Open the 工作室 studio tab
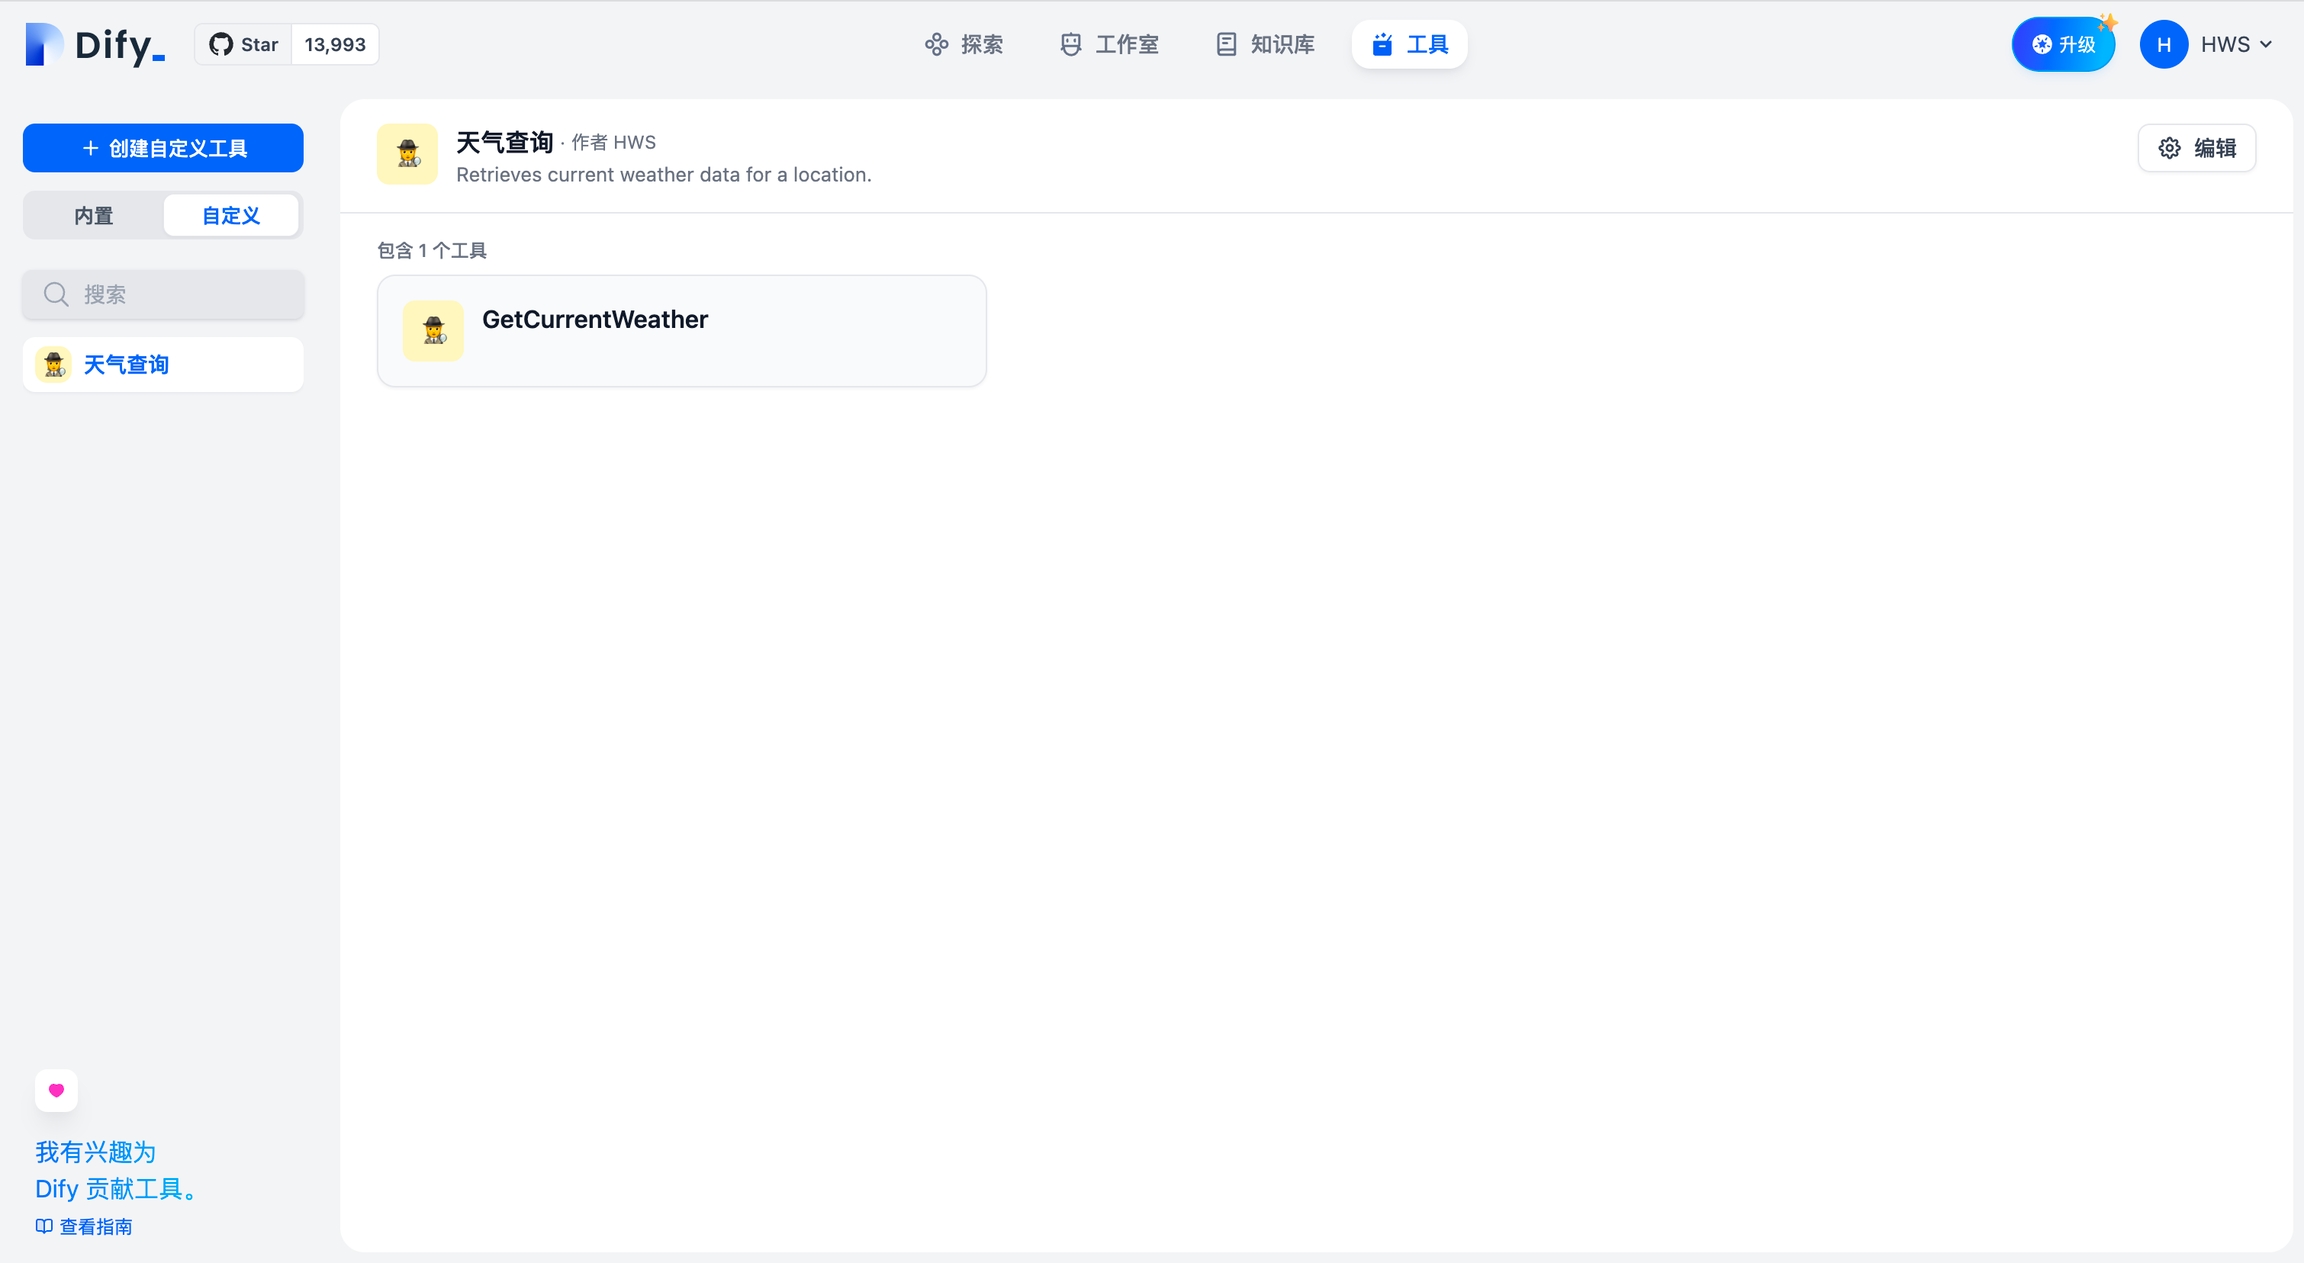The image size is (2304, 1263). point(1110,45)
